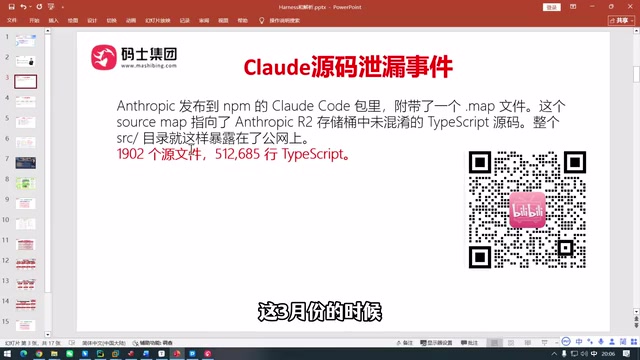Image resolution: width=640 pixels, height=360 pixels.
Task: Customize the quick access toolbar dropdown
Action: pos(63,7)
